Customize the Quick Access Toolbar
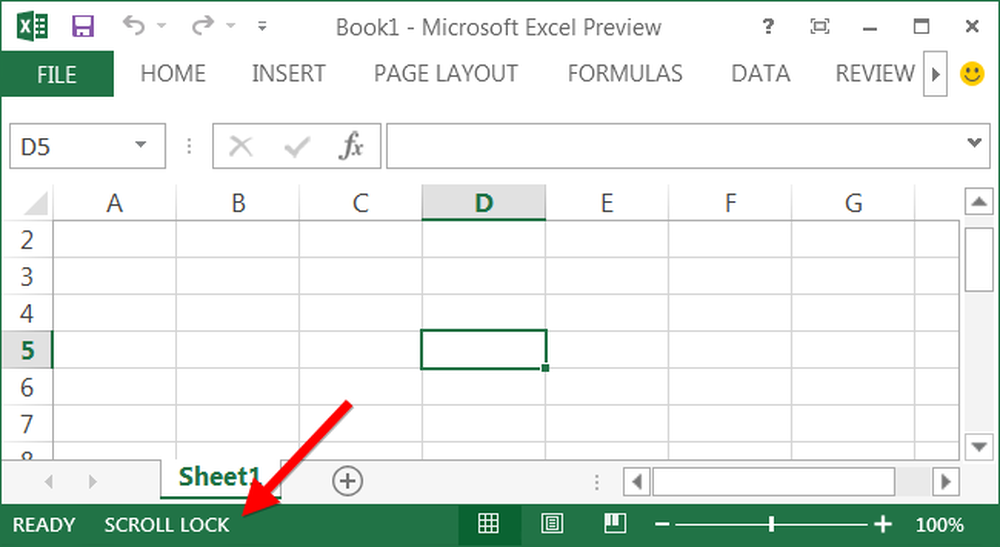 point(262,26)
